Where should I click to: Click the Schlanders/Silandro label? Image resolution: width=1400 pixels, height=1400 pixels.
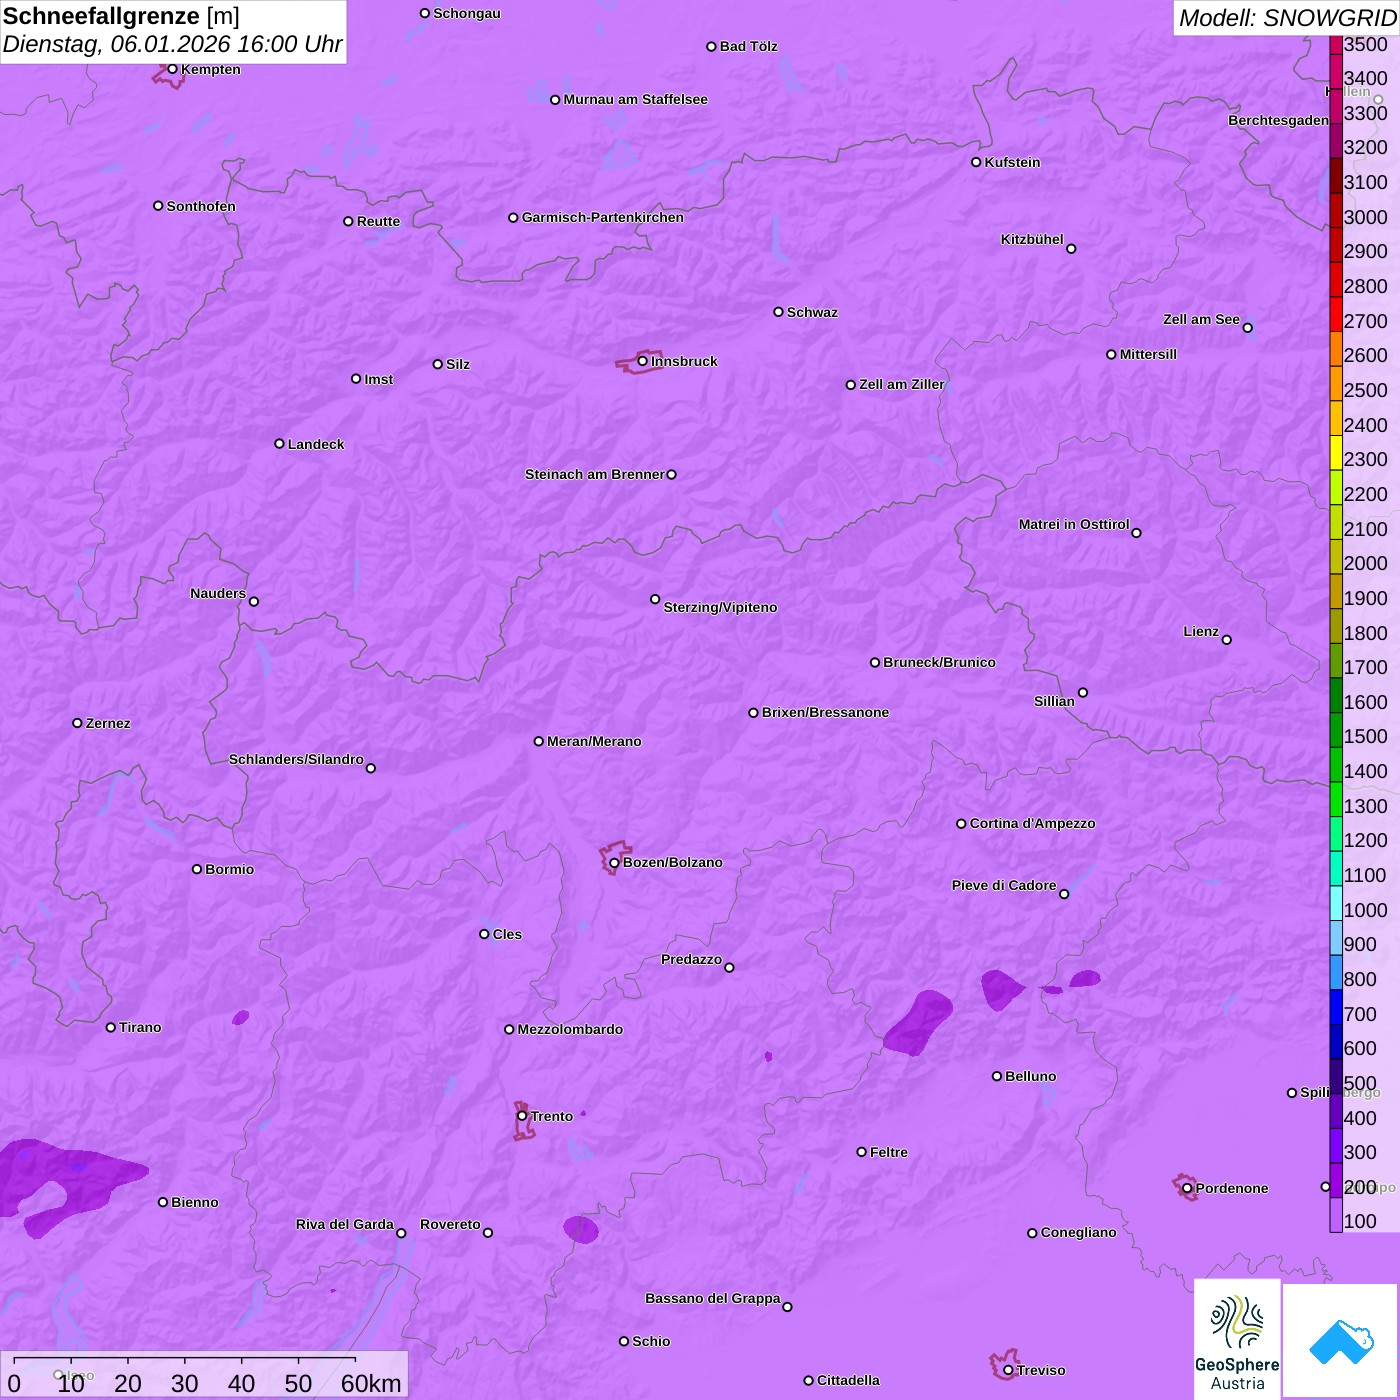[296, 759]
